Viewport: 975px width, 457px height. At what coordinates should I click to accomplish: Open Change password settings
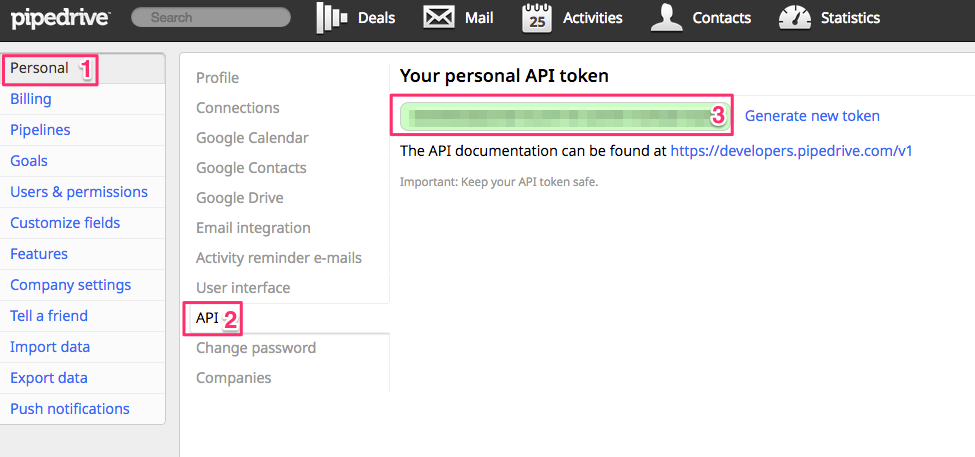pyautogui.click(x=256, y=348)
